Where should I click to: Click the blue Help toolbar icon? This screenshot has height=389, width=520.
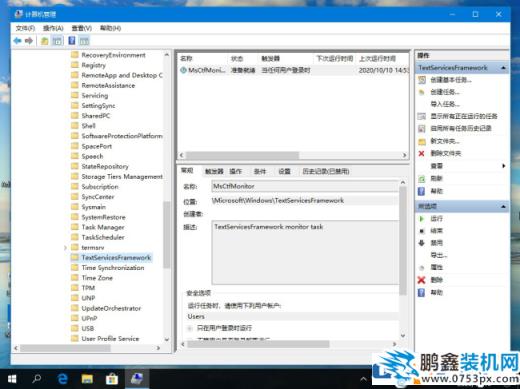[71, 41]
